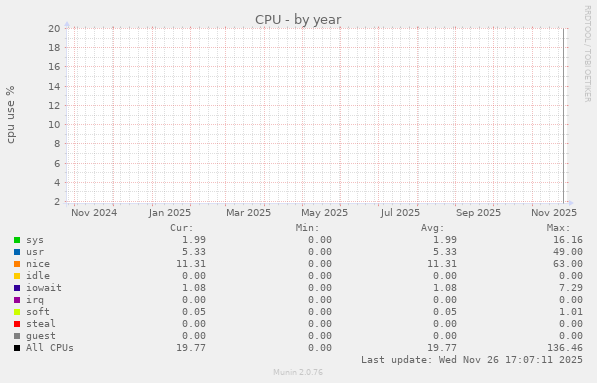Click the nice max value 63.00
597x383 pixels.
point(568,264)
